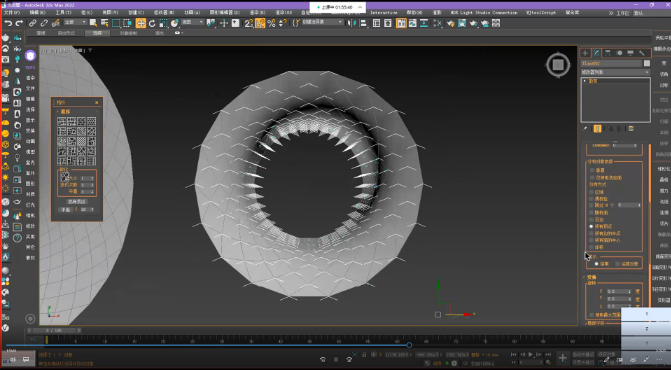The height and width of the screenshot is (370, 671).
Task: Switch to the Utilities wrench command panel tab
Action: click(x=641, y=53)
